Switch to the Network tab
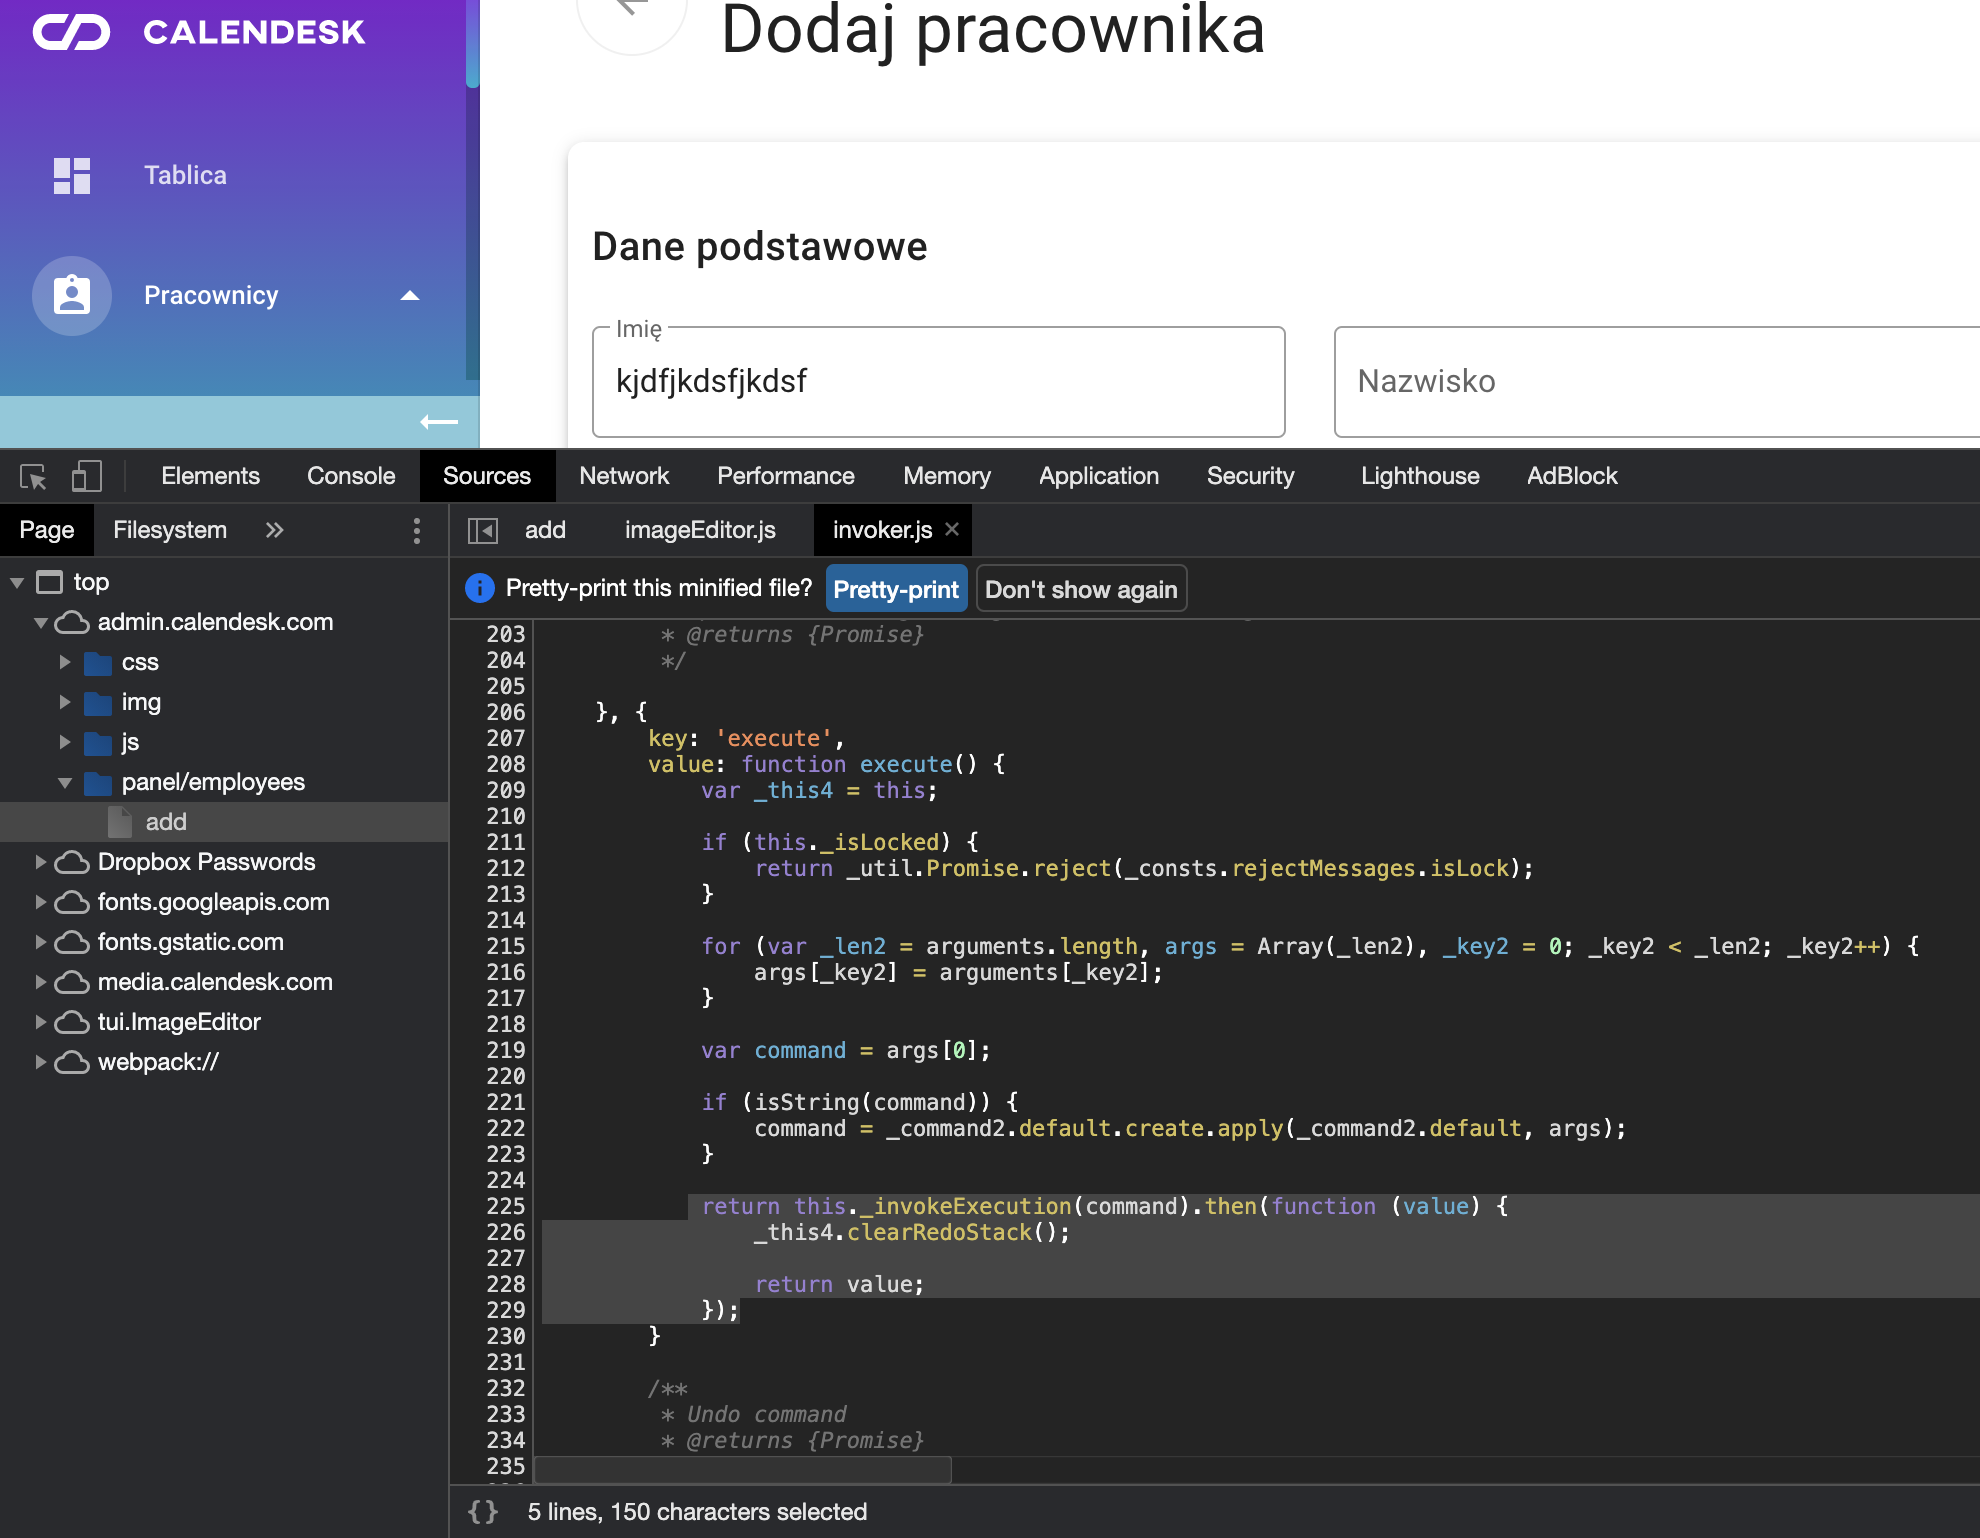 [624, 476]
